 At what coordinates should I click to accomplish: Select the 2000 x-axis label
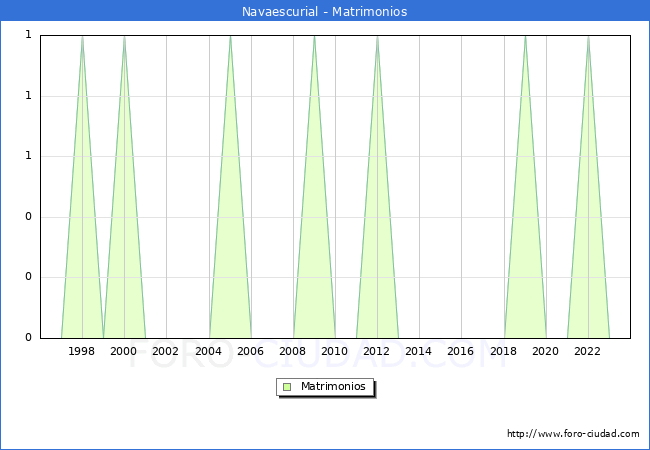(x=124, y=351)
